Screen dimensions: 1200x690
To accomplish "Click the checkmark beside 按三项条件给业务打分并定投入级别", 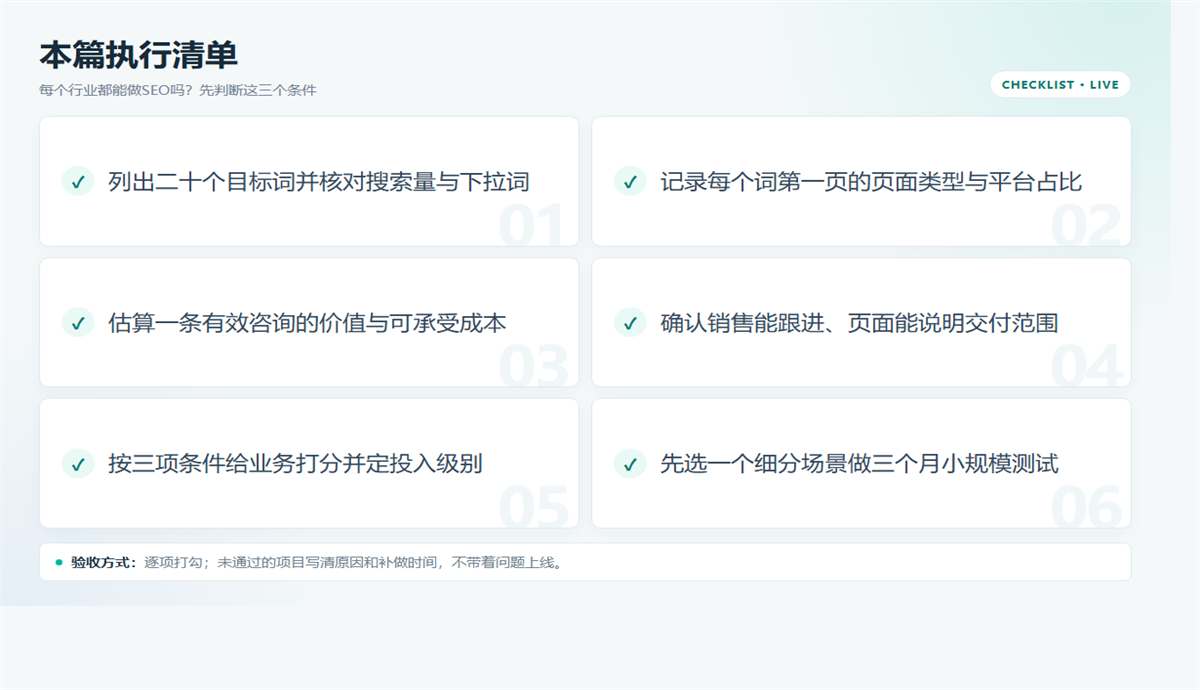I will pyautogui.click(x=78, y=463).
